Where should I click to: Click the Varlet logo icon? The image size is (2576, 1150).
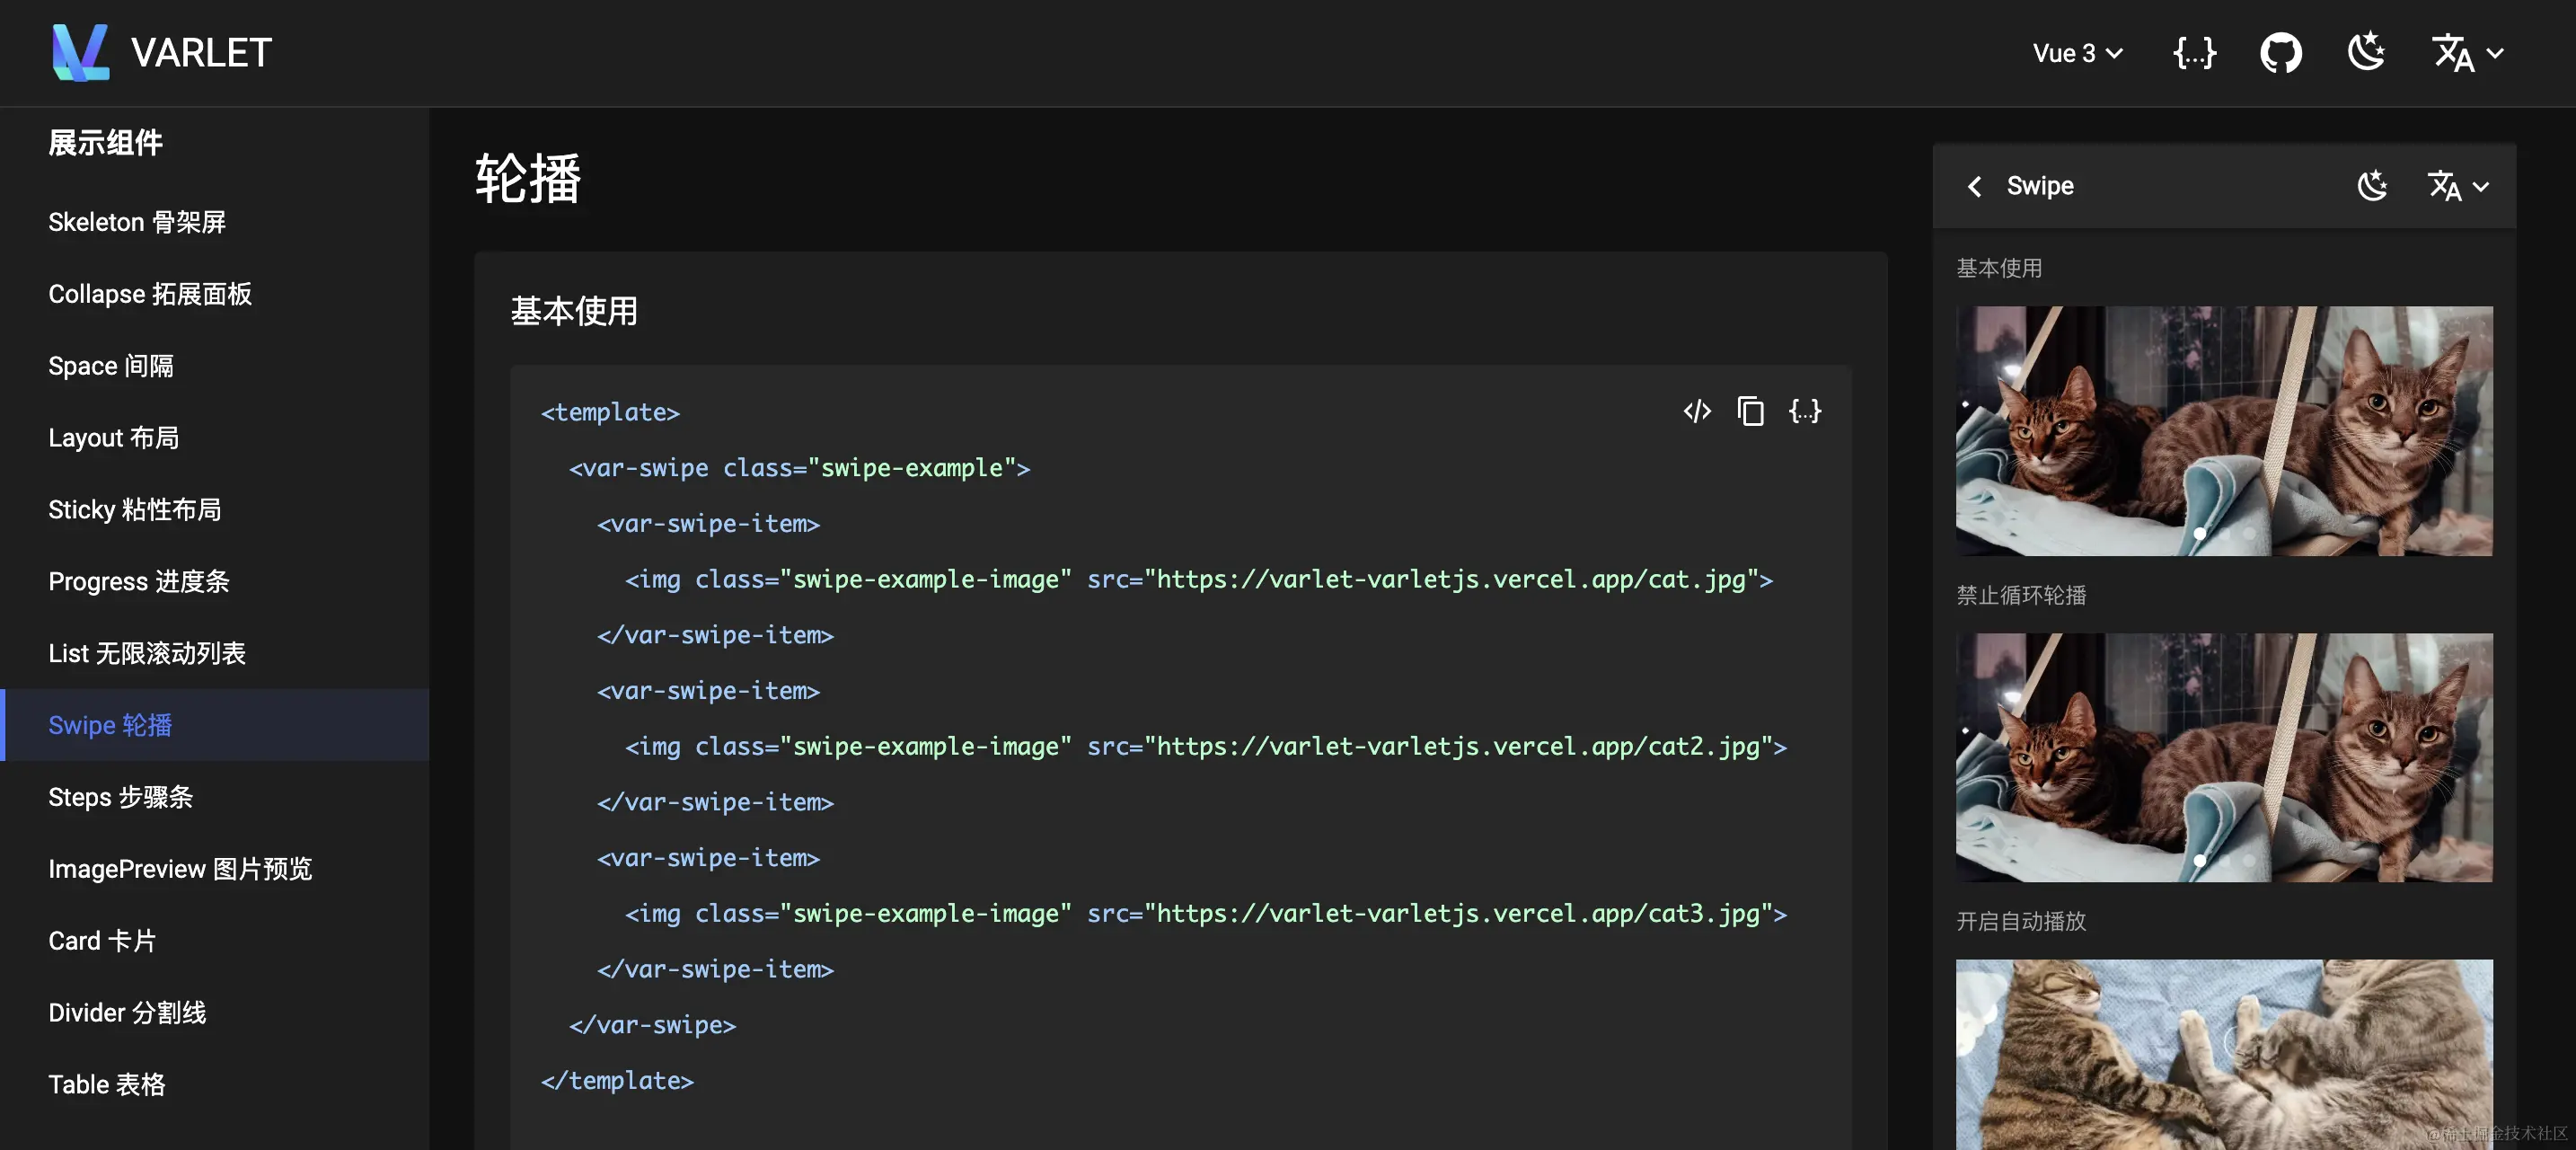click(x=80, y=52)
